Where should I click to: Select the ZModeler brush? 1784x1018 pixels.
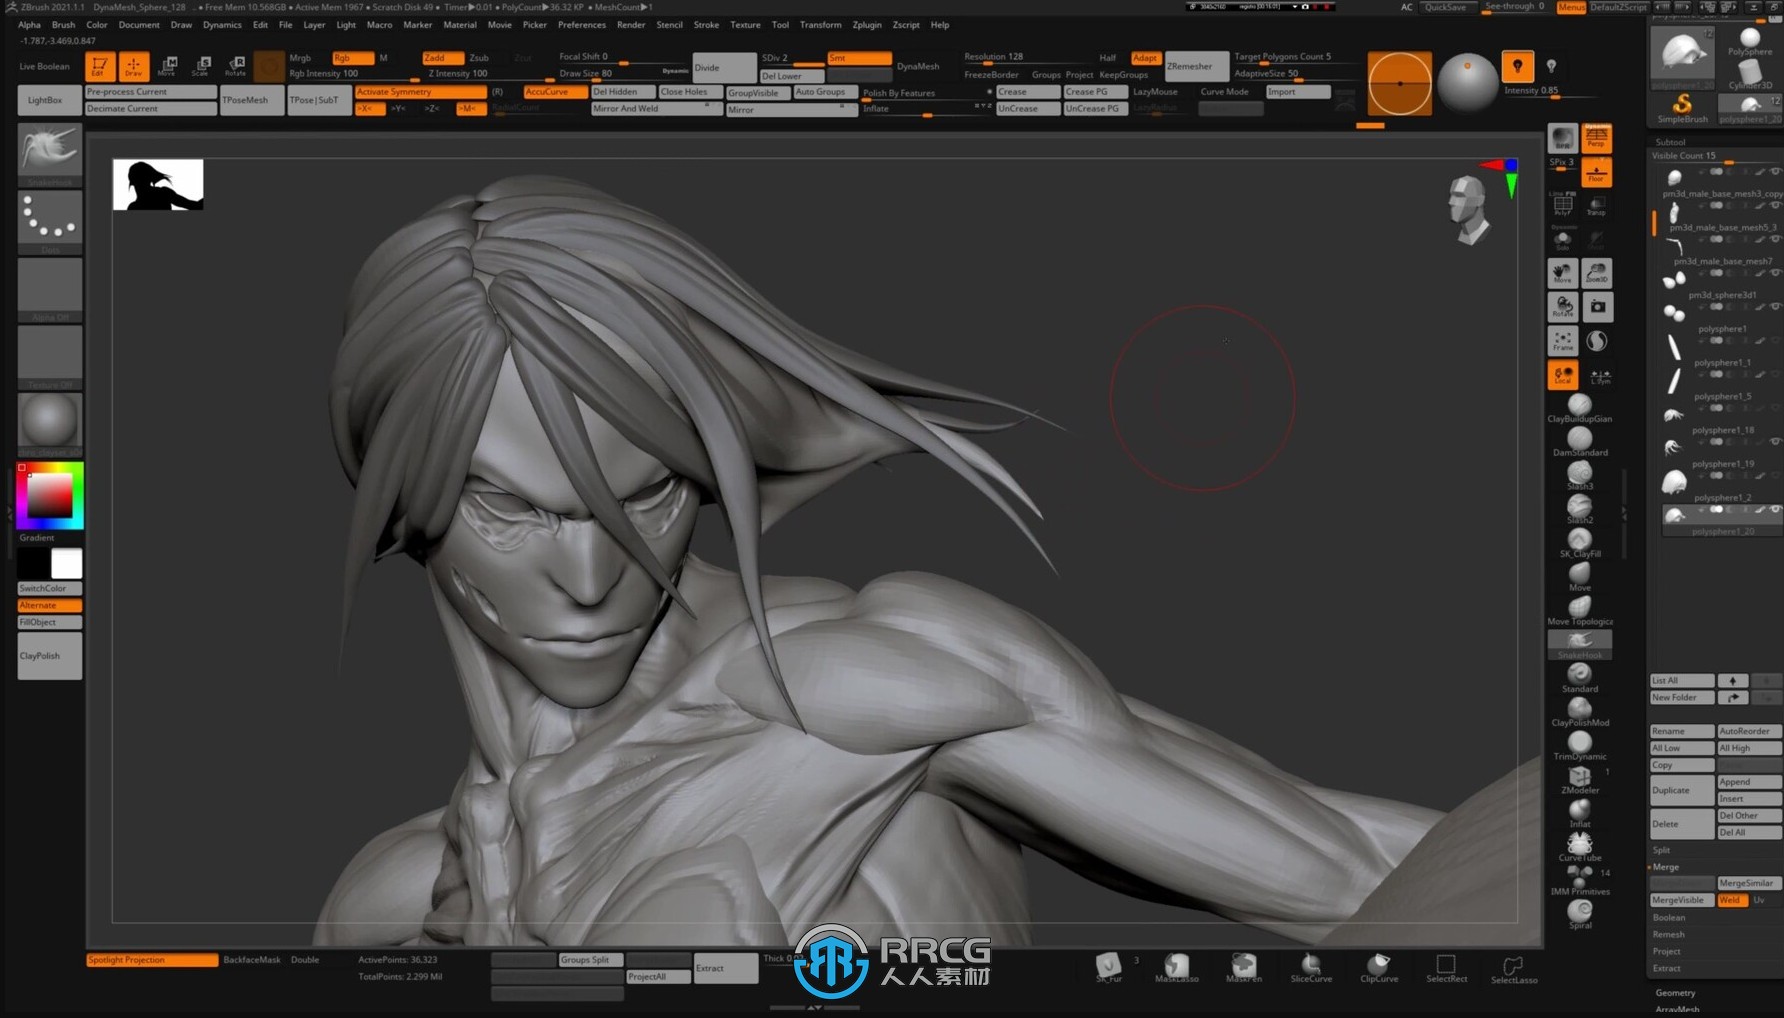[x=1579, y=780]
